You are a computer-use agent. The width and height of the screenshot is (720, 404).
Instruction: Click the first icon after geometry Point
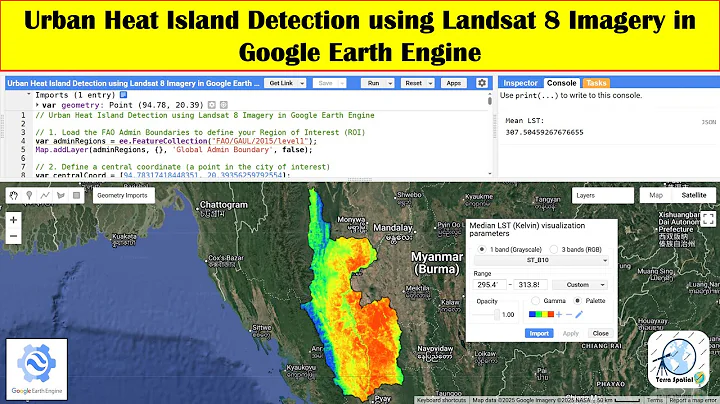tap(212, 105)
